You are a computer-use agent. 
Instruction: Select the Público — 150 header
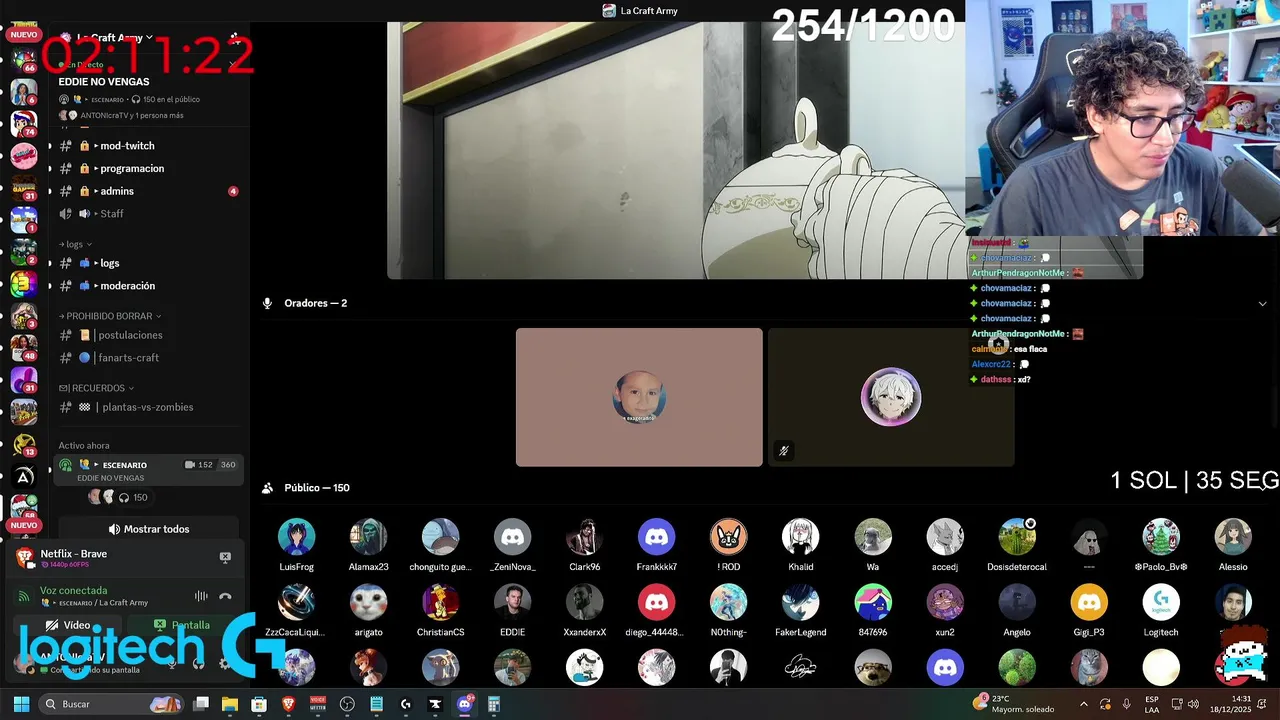point(317,488)
